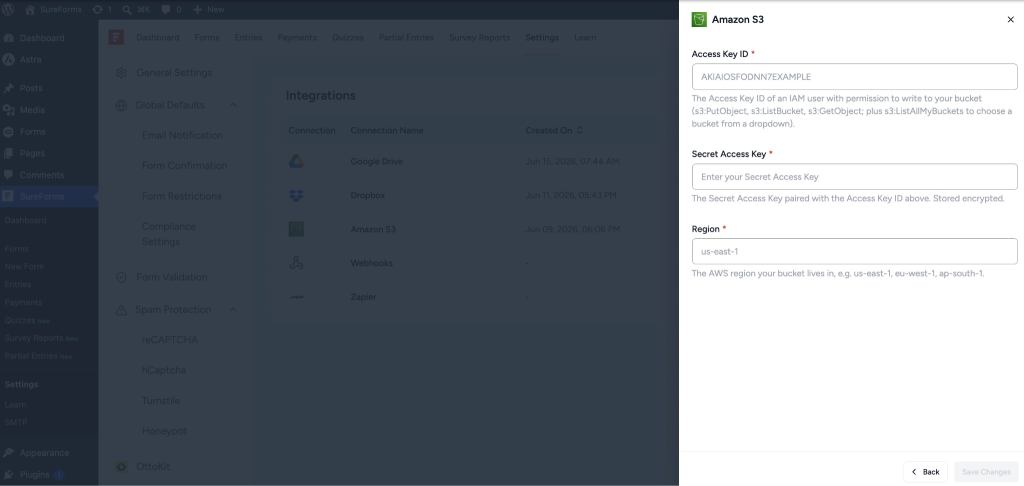This screenshot has width=1024, height=486.
Task: Open SMTP in SureForms submenu
Action: point(16,423)
